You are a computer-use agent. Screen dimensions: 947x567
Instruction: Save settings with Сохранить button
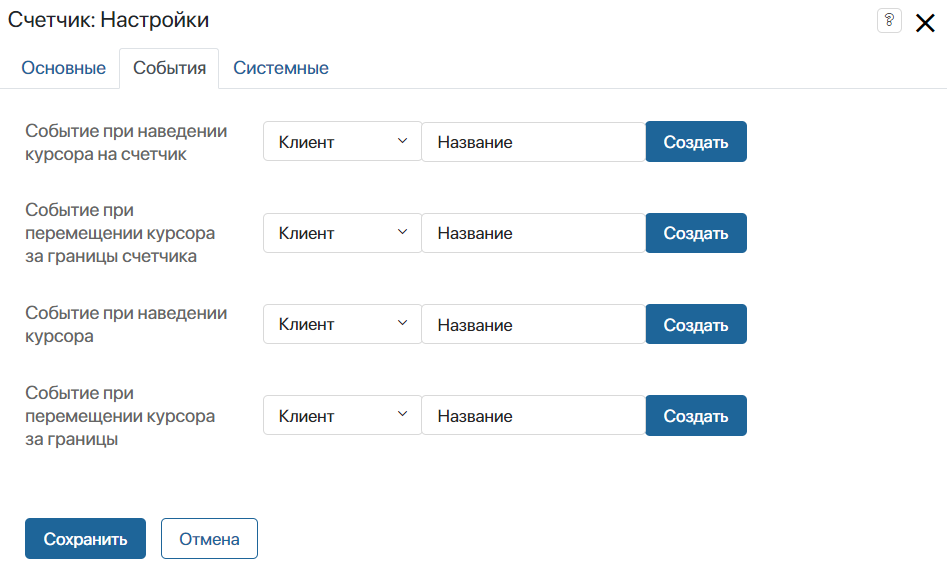[x=85, y=539]
